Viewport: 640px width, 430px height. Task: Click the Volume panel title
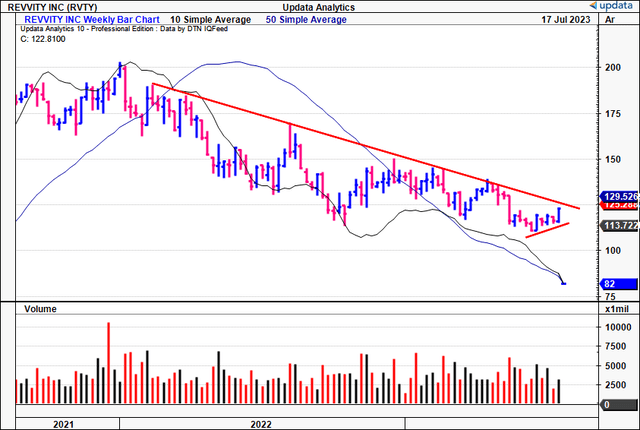tap(40, 309)
